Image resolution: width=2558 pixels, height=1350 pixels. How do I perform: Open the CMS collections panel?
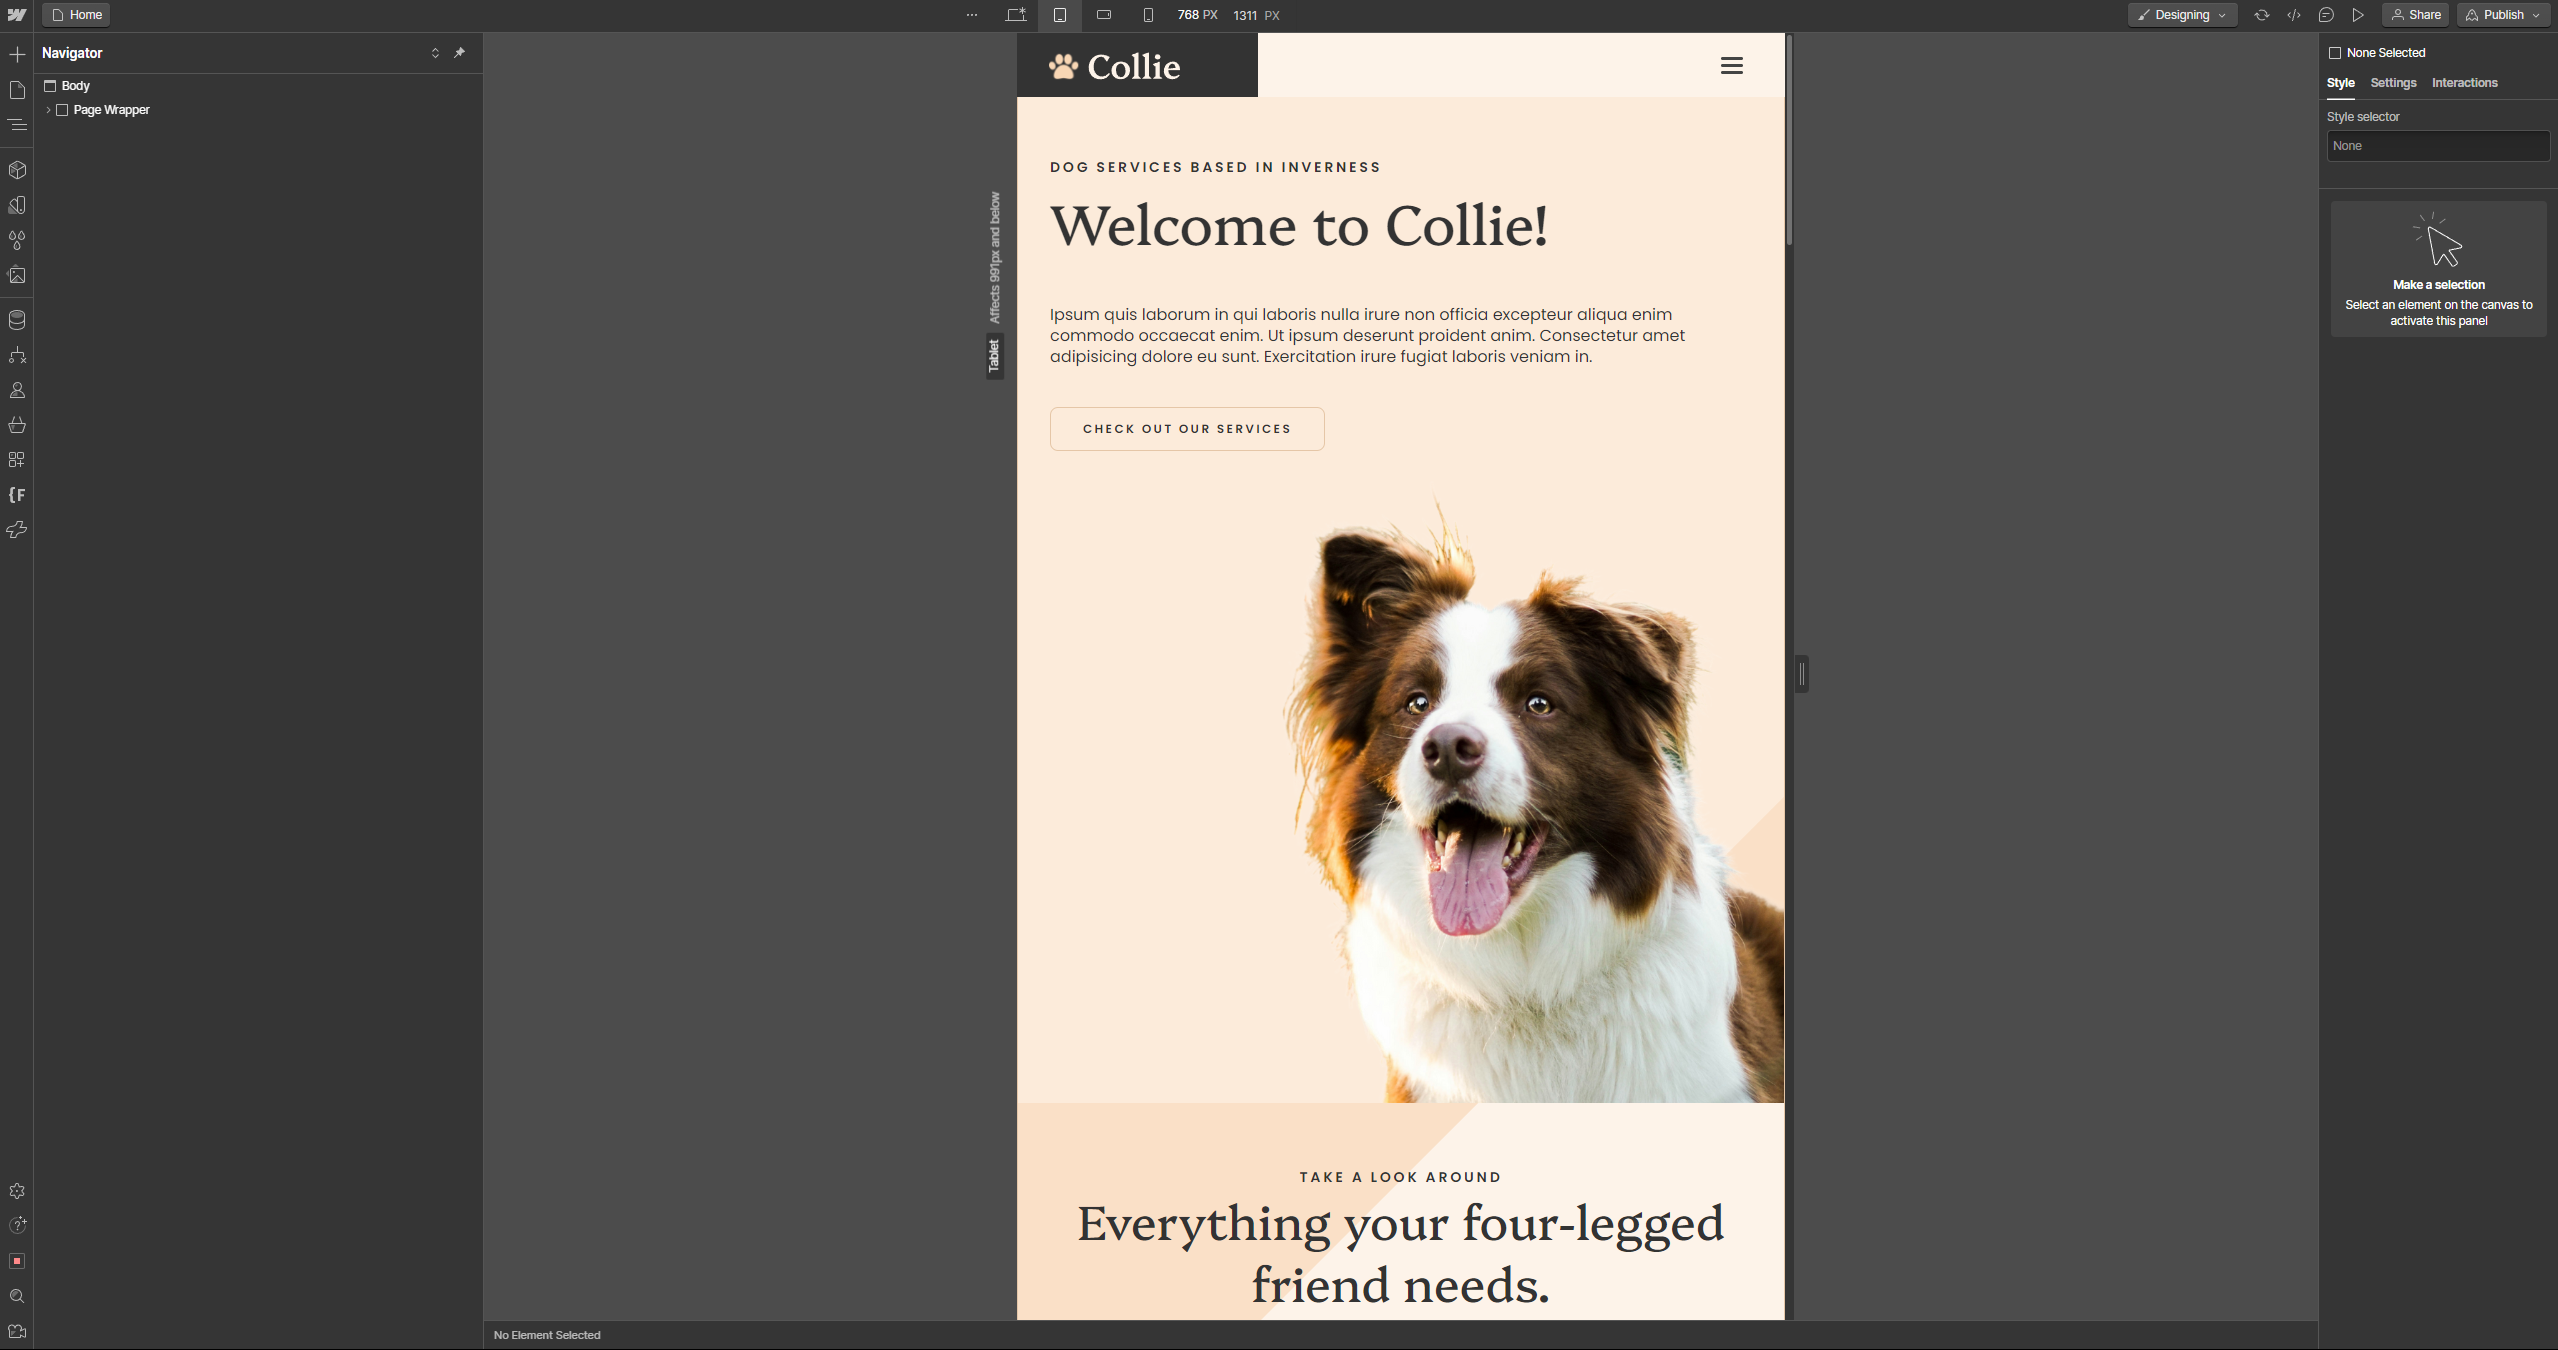[x=17, y=320]
